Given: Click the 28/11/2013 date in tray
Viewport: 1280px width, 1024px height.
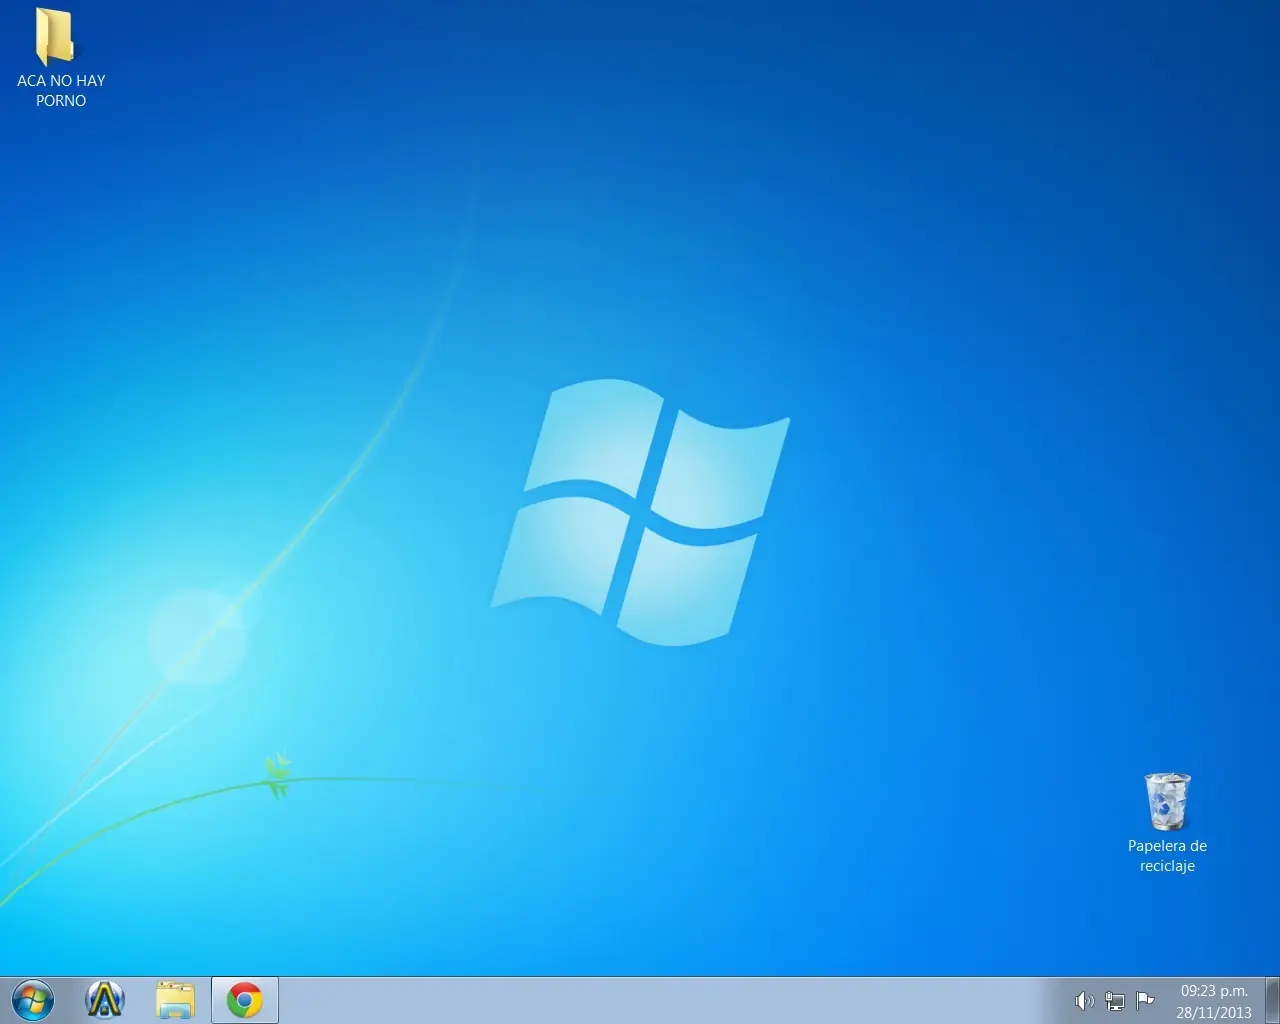Looking at the screenshot, I should tap(1214, 1012).
